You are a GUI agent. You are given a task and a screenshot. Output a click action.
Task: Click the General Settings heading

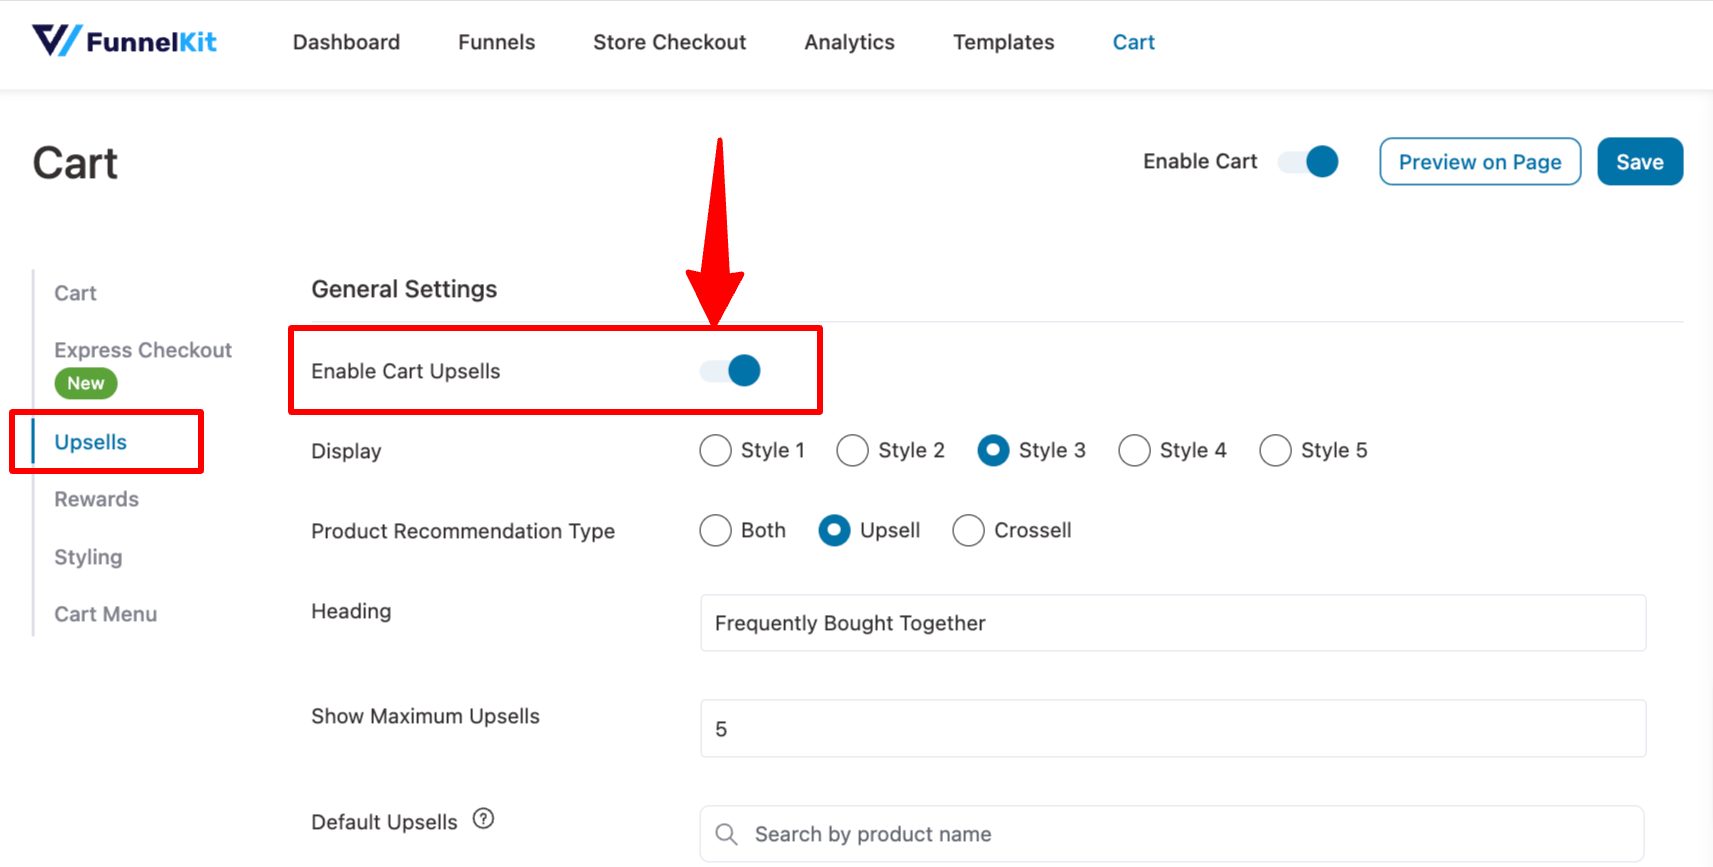coord(404,289)
